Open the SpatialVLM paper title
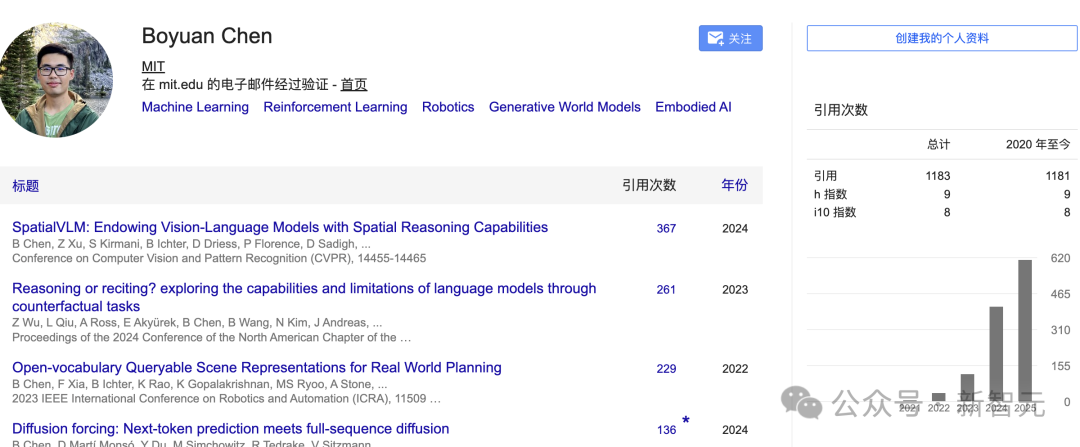 [280, 227]
